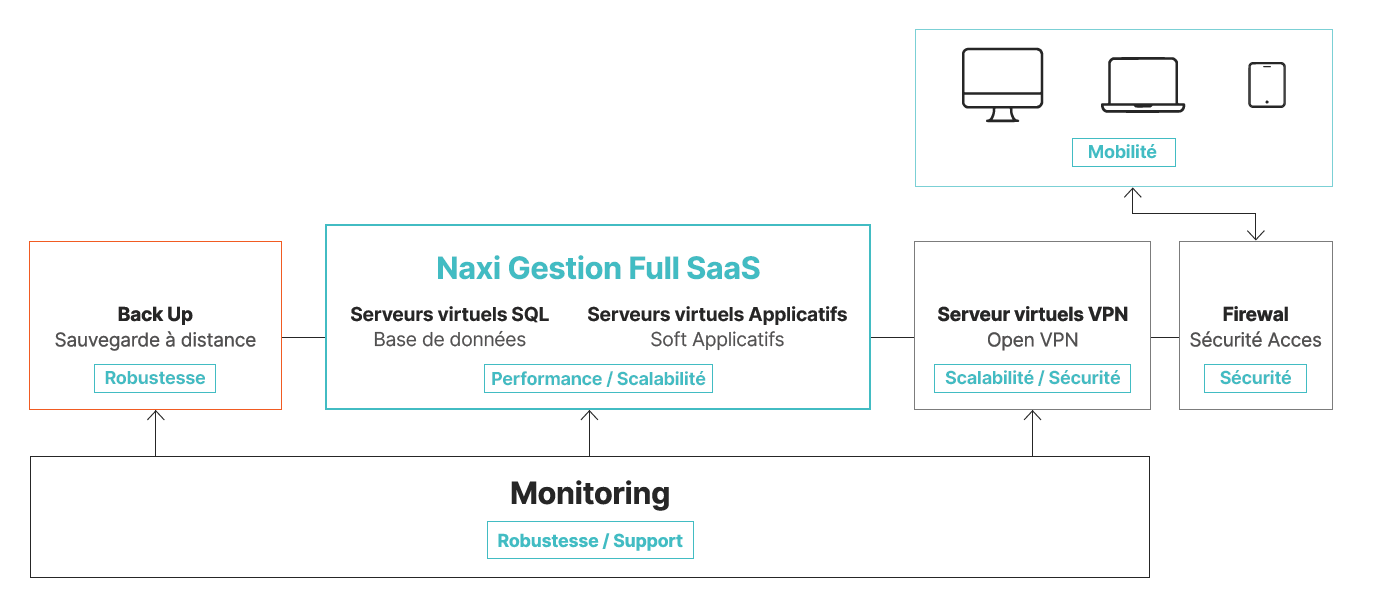Click the Back Up heading
The image size is (1373, 609).
[x=155, y=315]
